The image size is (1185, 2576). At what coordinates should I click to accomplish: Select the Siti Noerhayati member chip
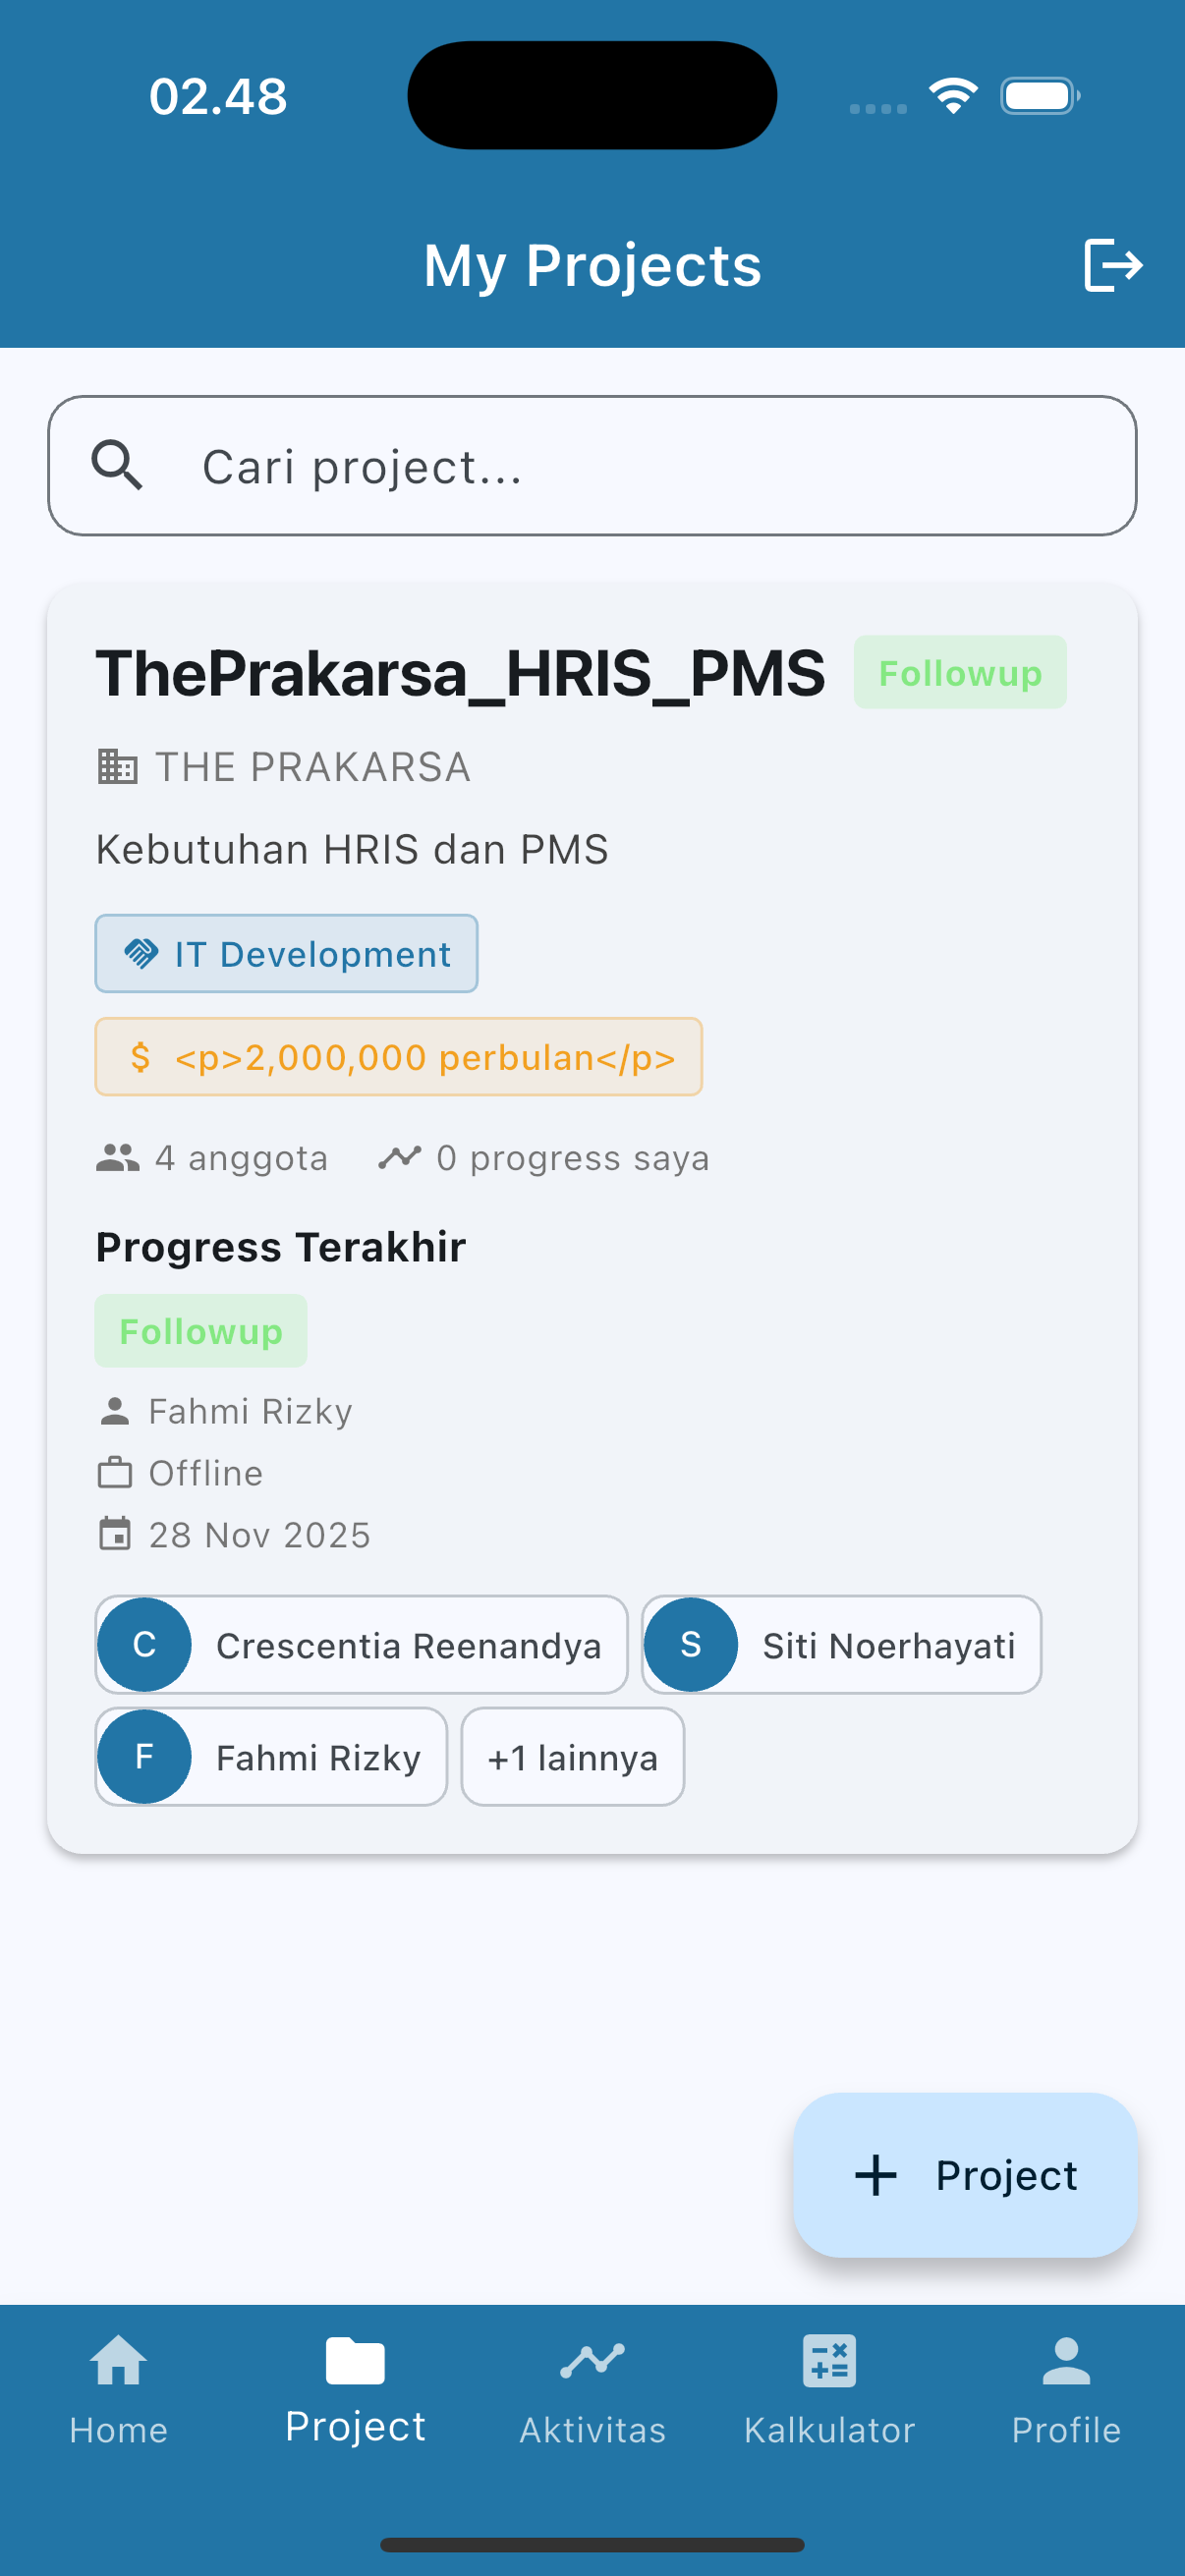(x=841, y=1645)
